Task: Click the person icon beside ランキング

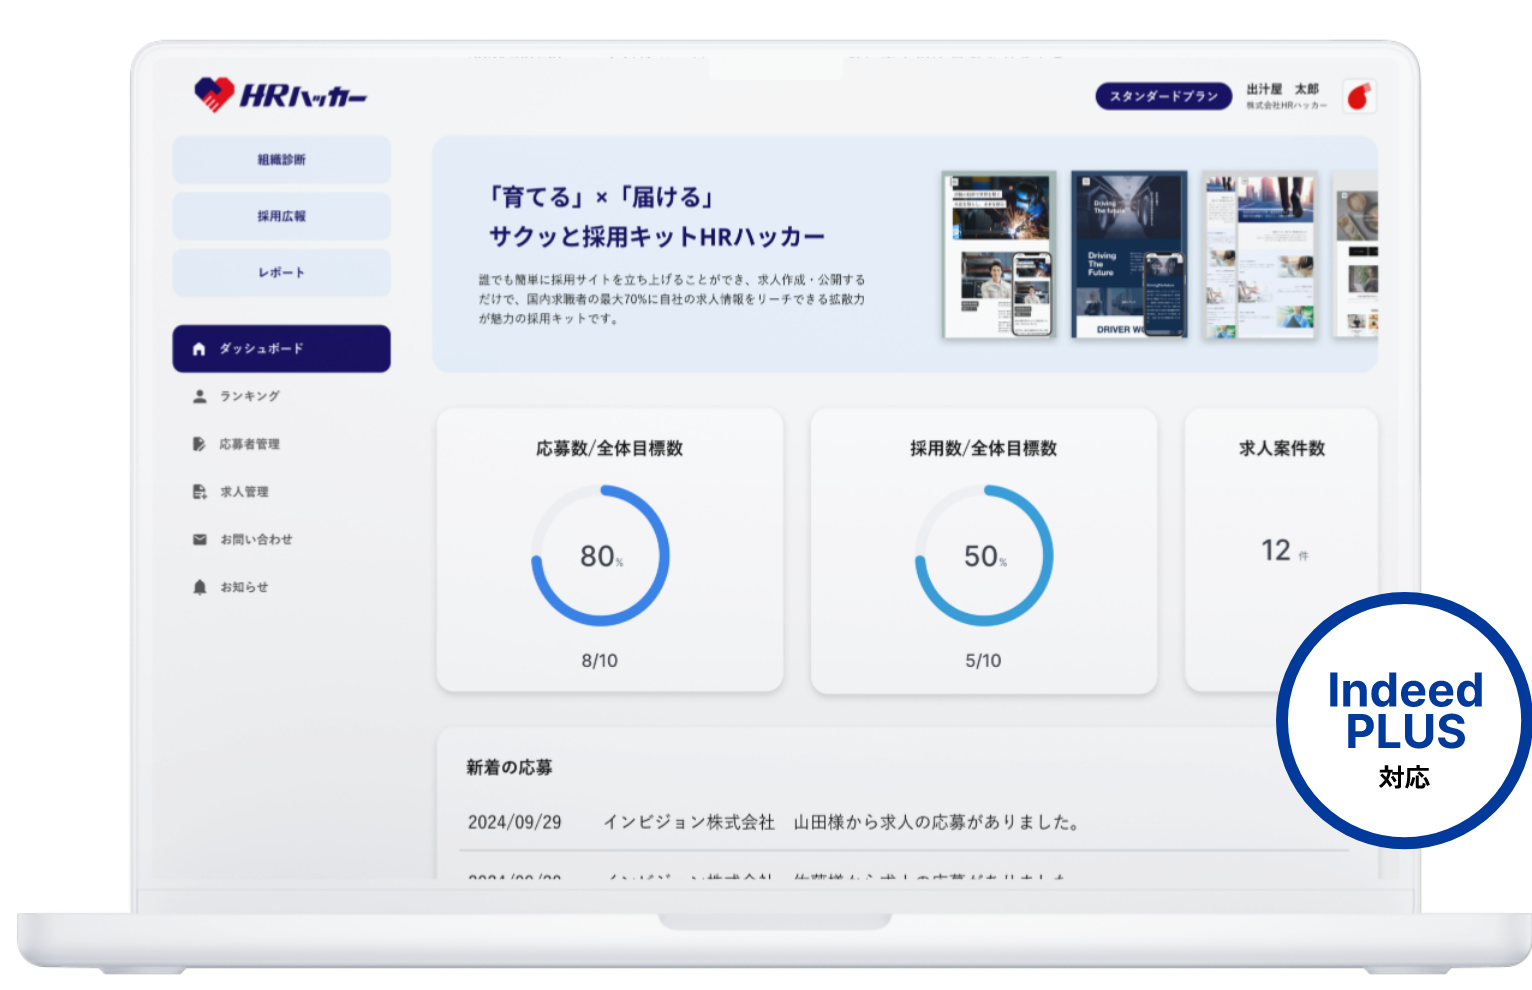Action: (199, 396)
